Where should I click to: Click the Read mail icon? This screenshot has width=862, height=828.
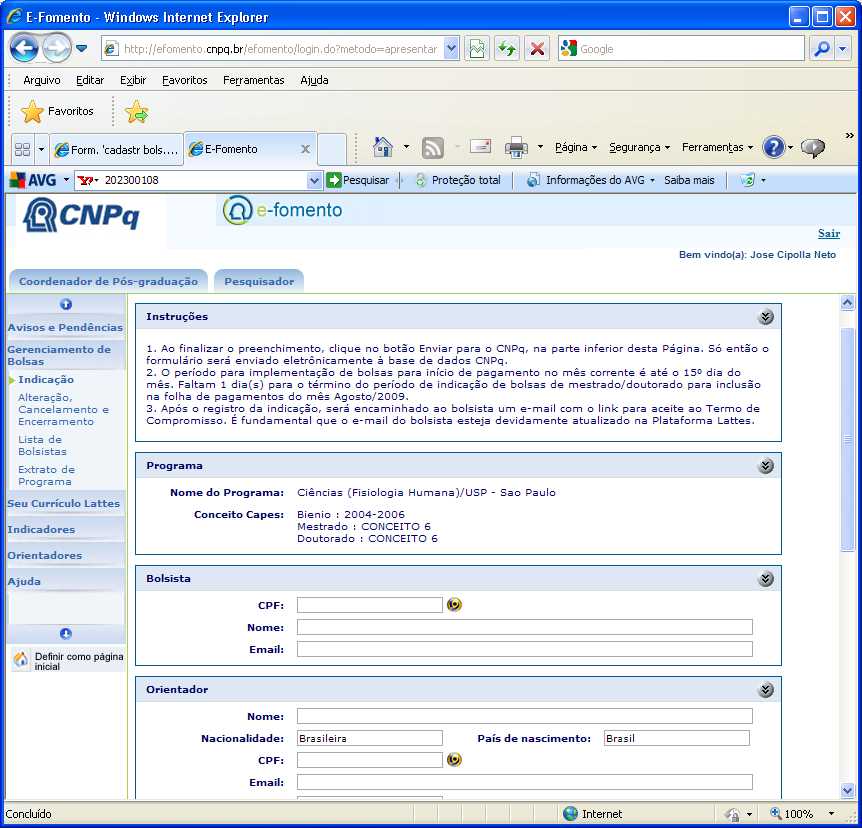tap(480, 147)
